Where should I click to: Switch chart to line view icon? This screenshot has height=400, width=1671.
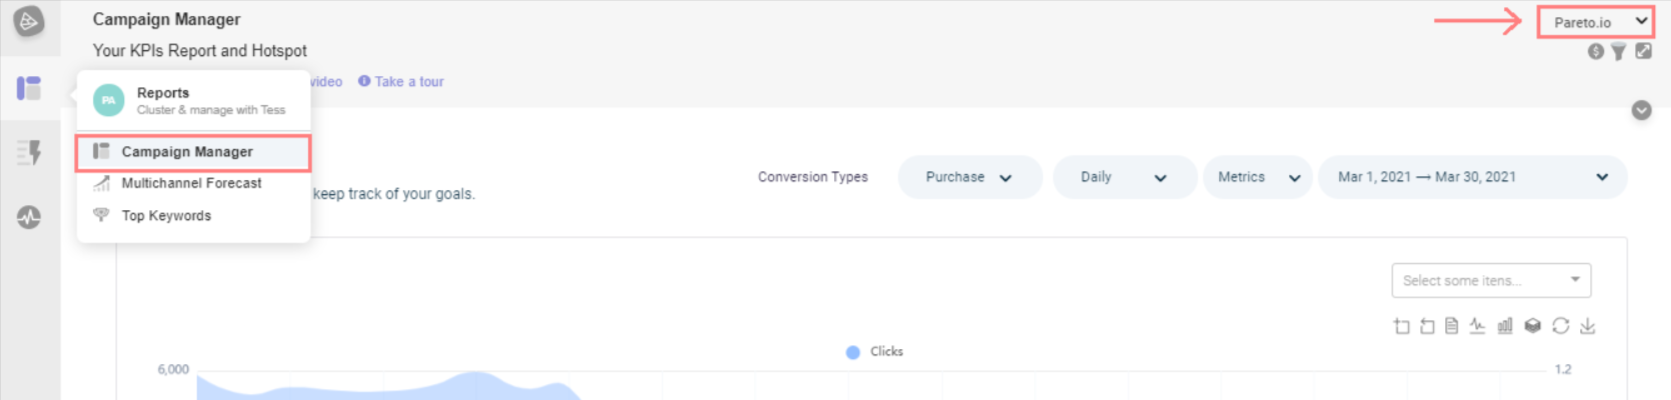pyautogui.click(x=1477, y=326)
